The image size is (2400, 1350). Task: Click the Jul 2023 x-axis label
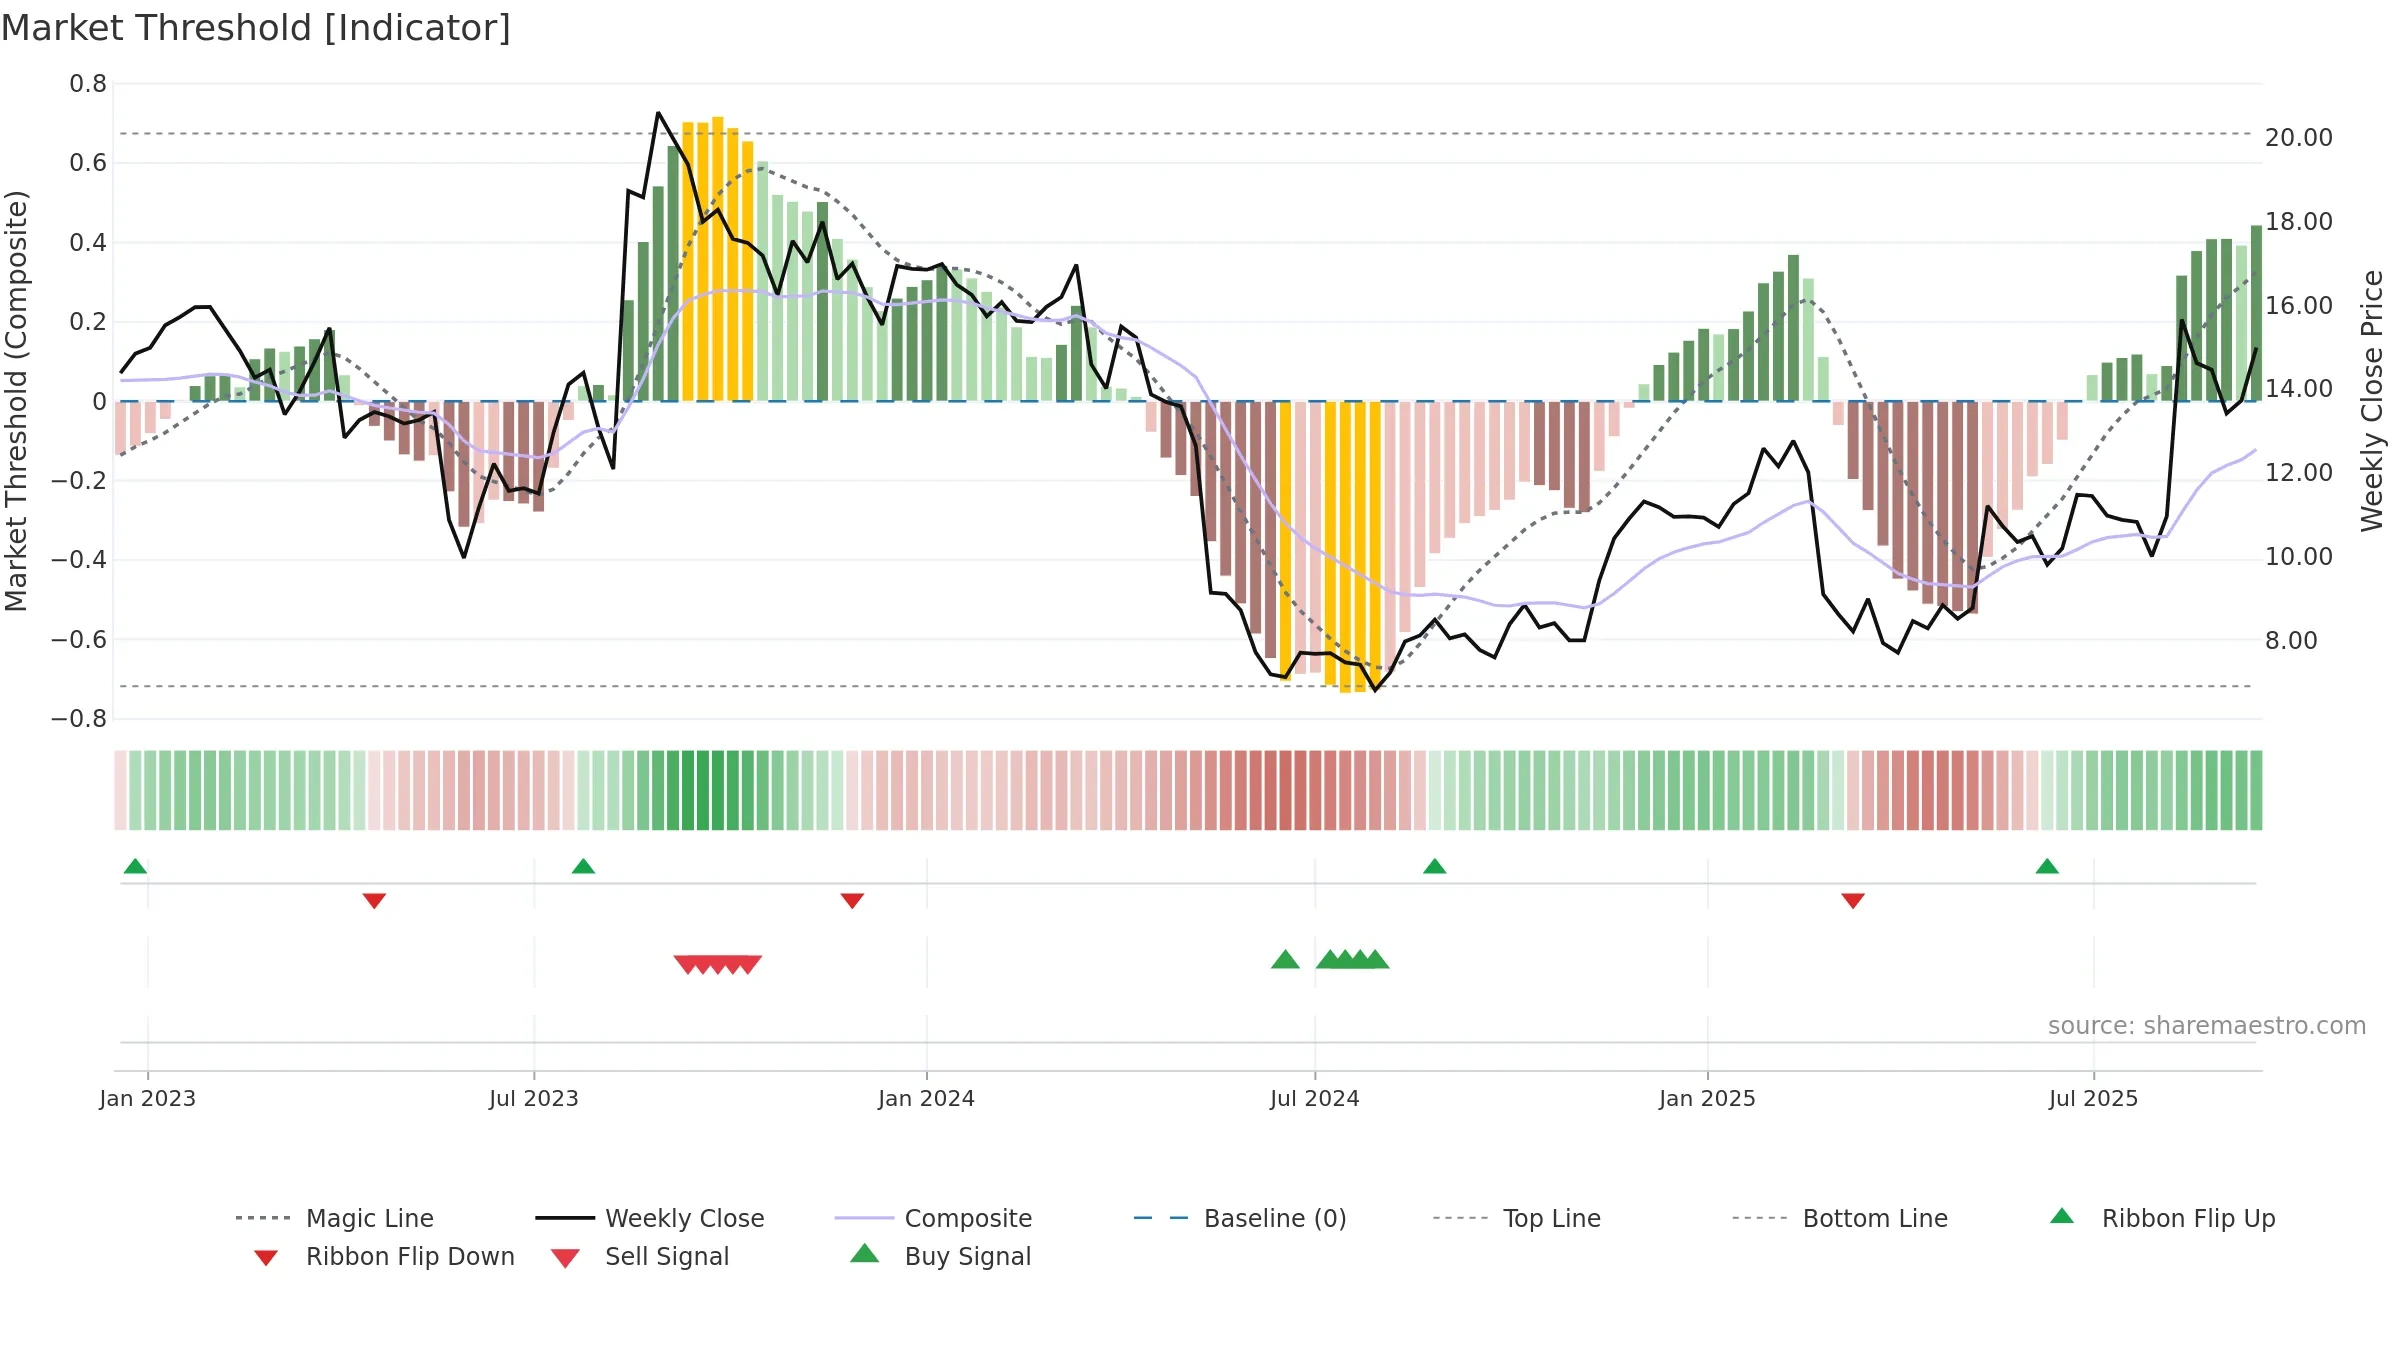534,1099
